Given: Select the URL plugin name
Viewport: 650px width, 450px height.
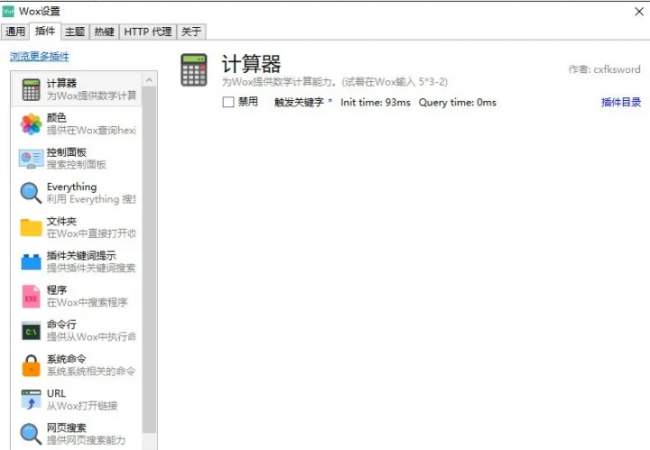Looking at the screenshot, I should pyautogui.click(x=56, y=393).
